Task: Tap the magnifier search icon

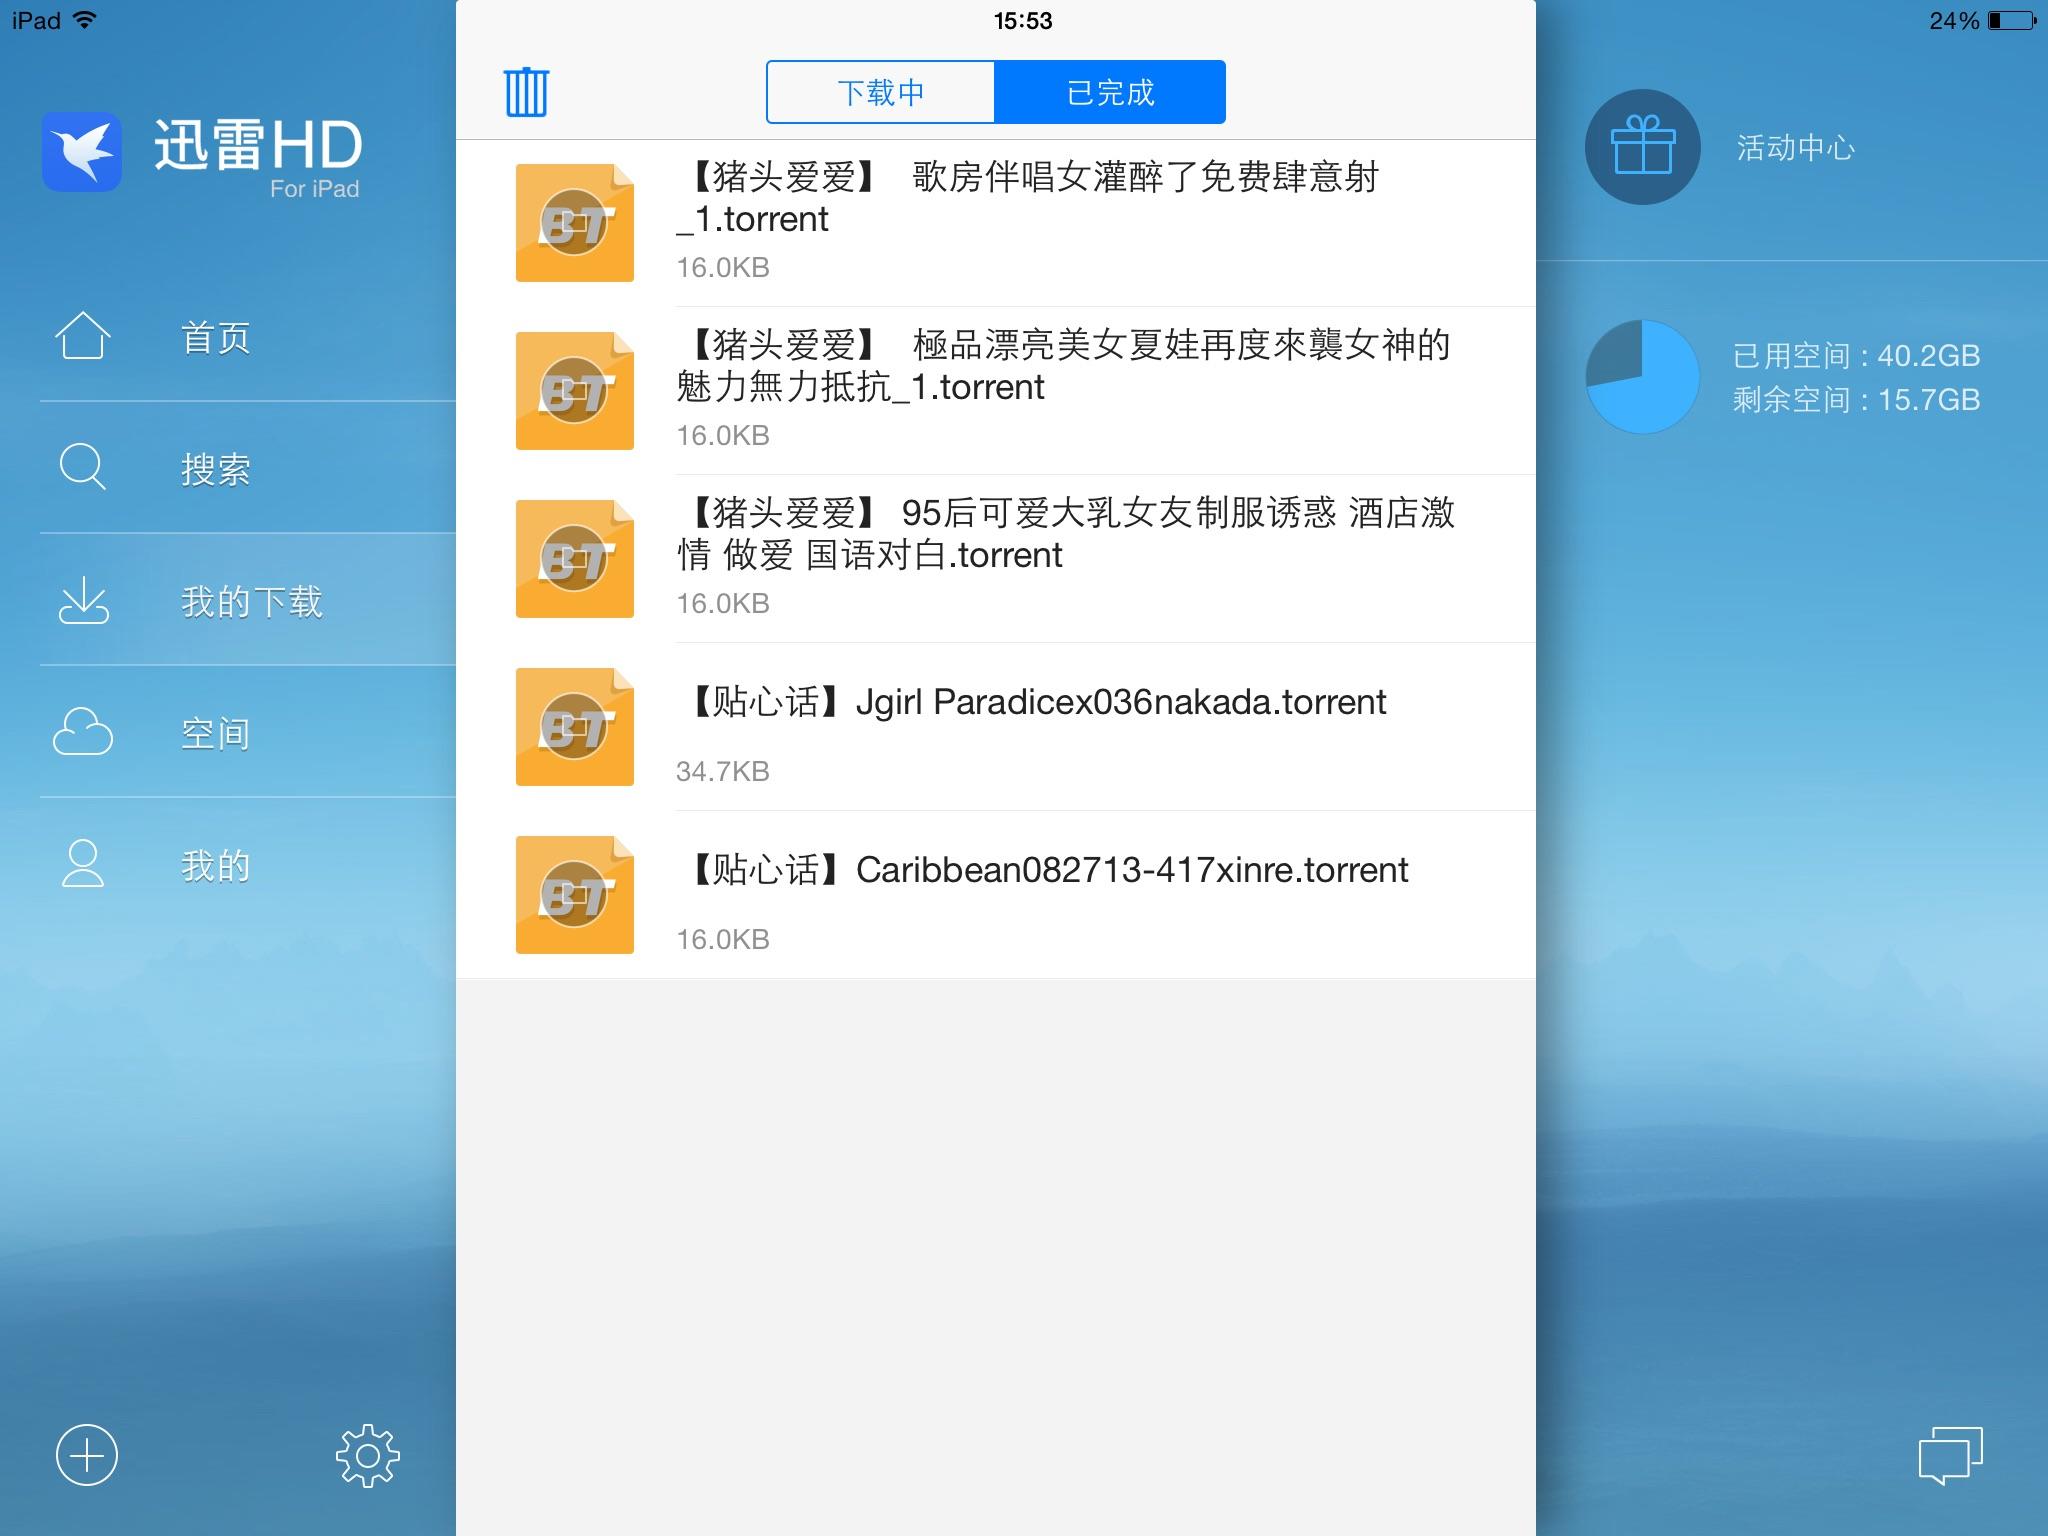Action: tap(82, 467)
